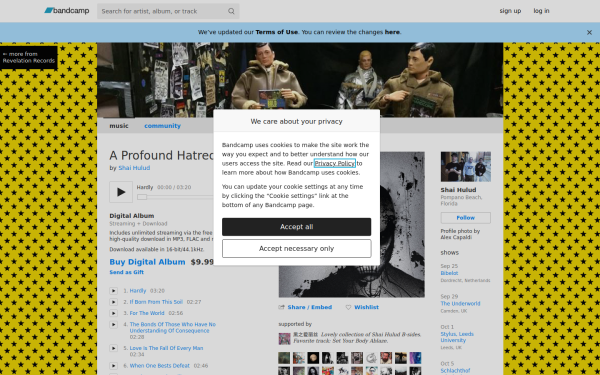Play track 6 When One Bests Defeat icon
Screen dimensions: 600x375
113,366
